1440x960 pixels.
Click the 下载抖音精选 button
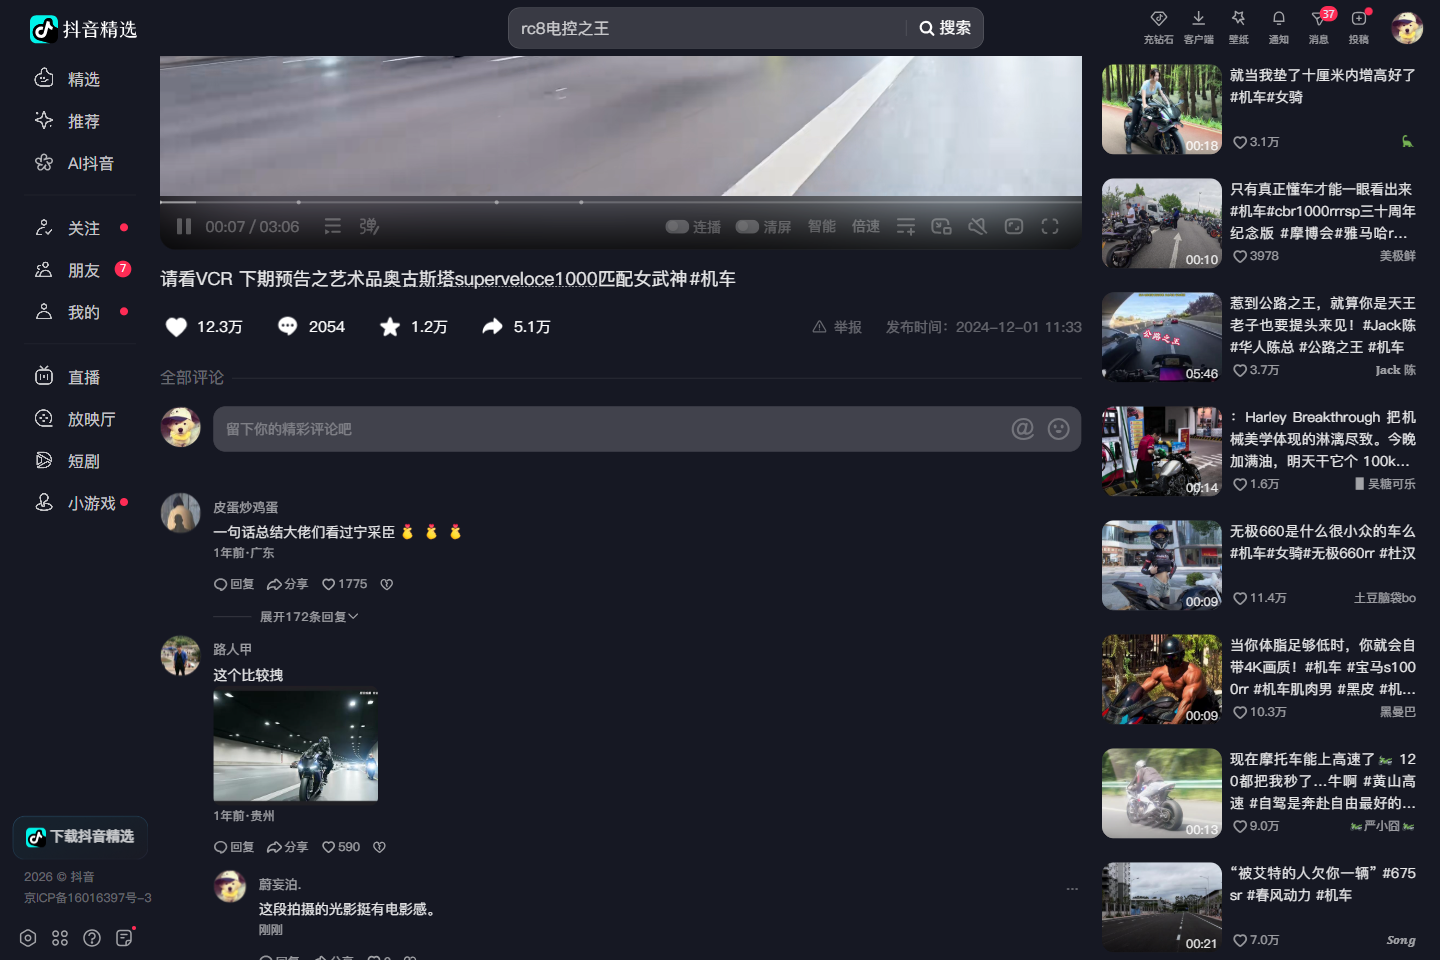click(x=80, y=837)
